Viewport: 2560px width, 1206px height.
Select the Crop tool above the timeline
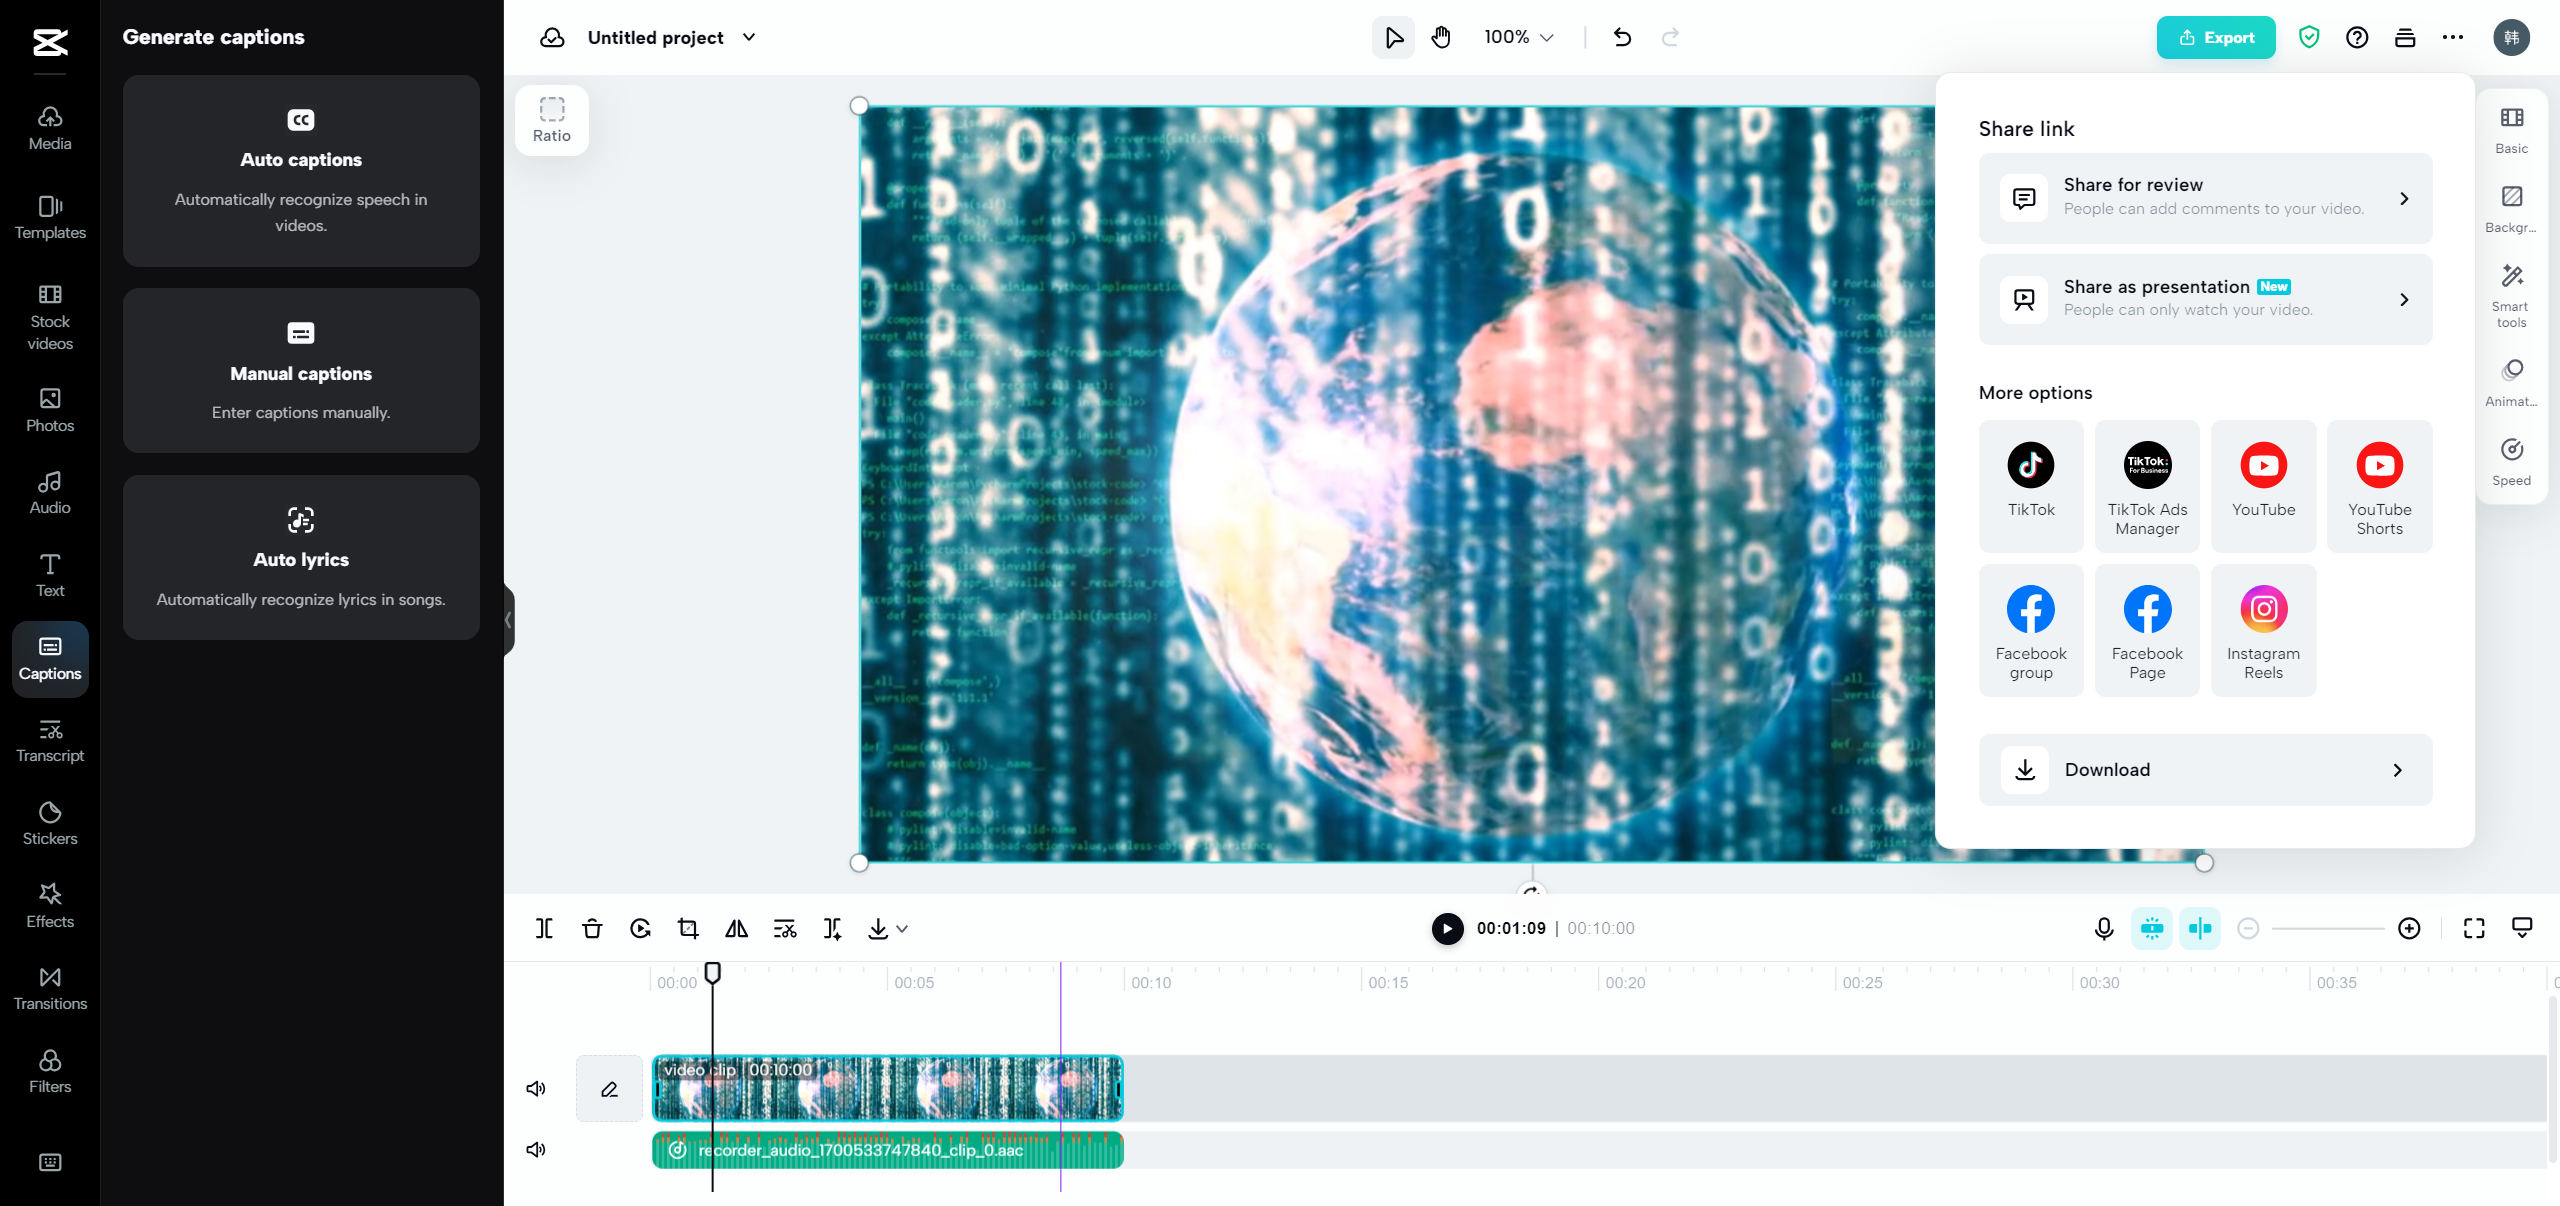(x=687, y=928)
